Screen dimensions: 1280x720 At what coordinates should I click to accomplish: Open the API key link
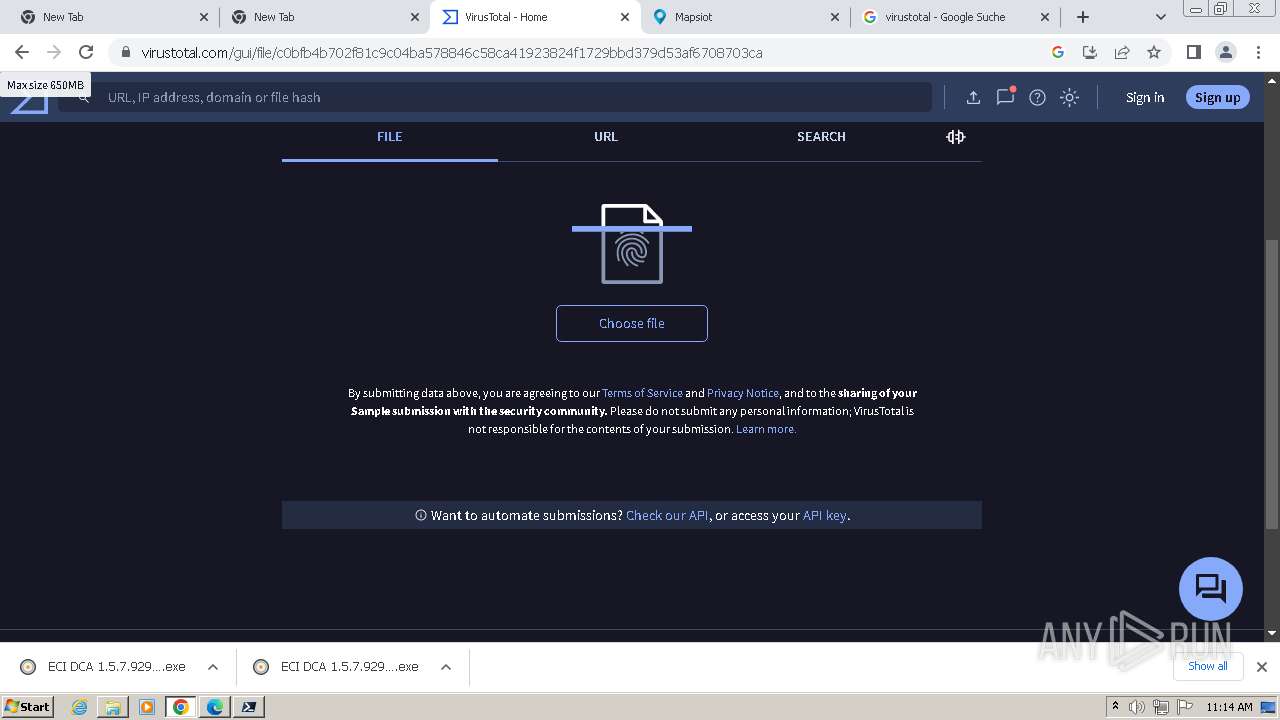click(x=825, y=515)
